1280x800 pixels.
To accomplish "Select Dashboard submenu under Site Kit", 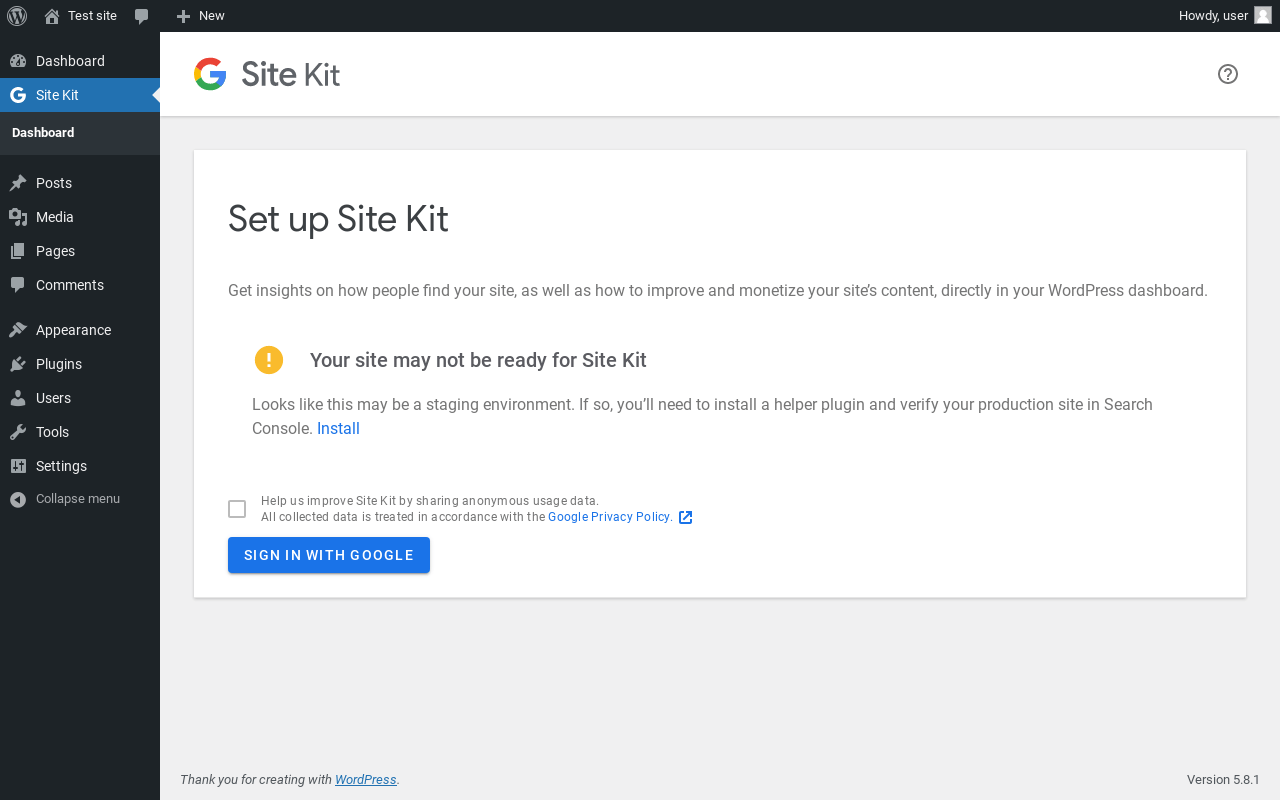I will 43,133.
